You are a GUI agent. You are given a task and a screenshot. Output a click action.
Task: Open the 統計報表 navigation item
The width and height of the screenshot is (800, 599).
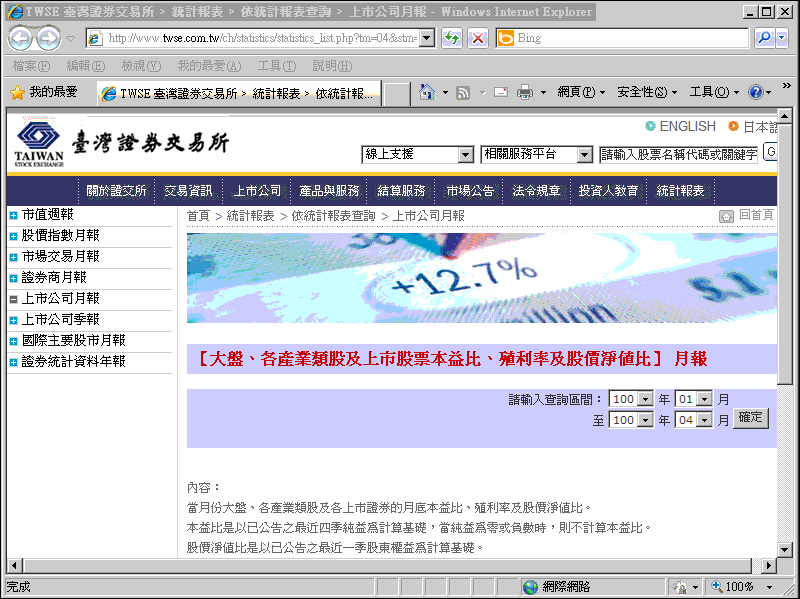(x=680, y=191)
